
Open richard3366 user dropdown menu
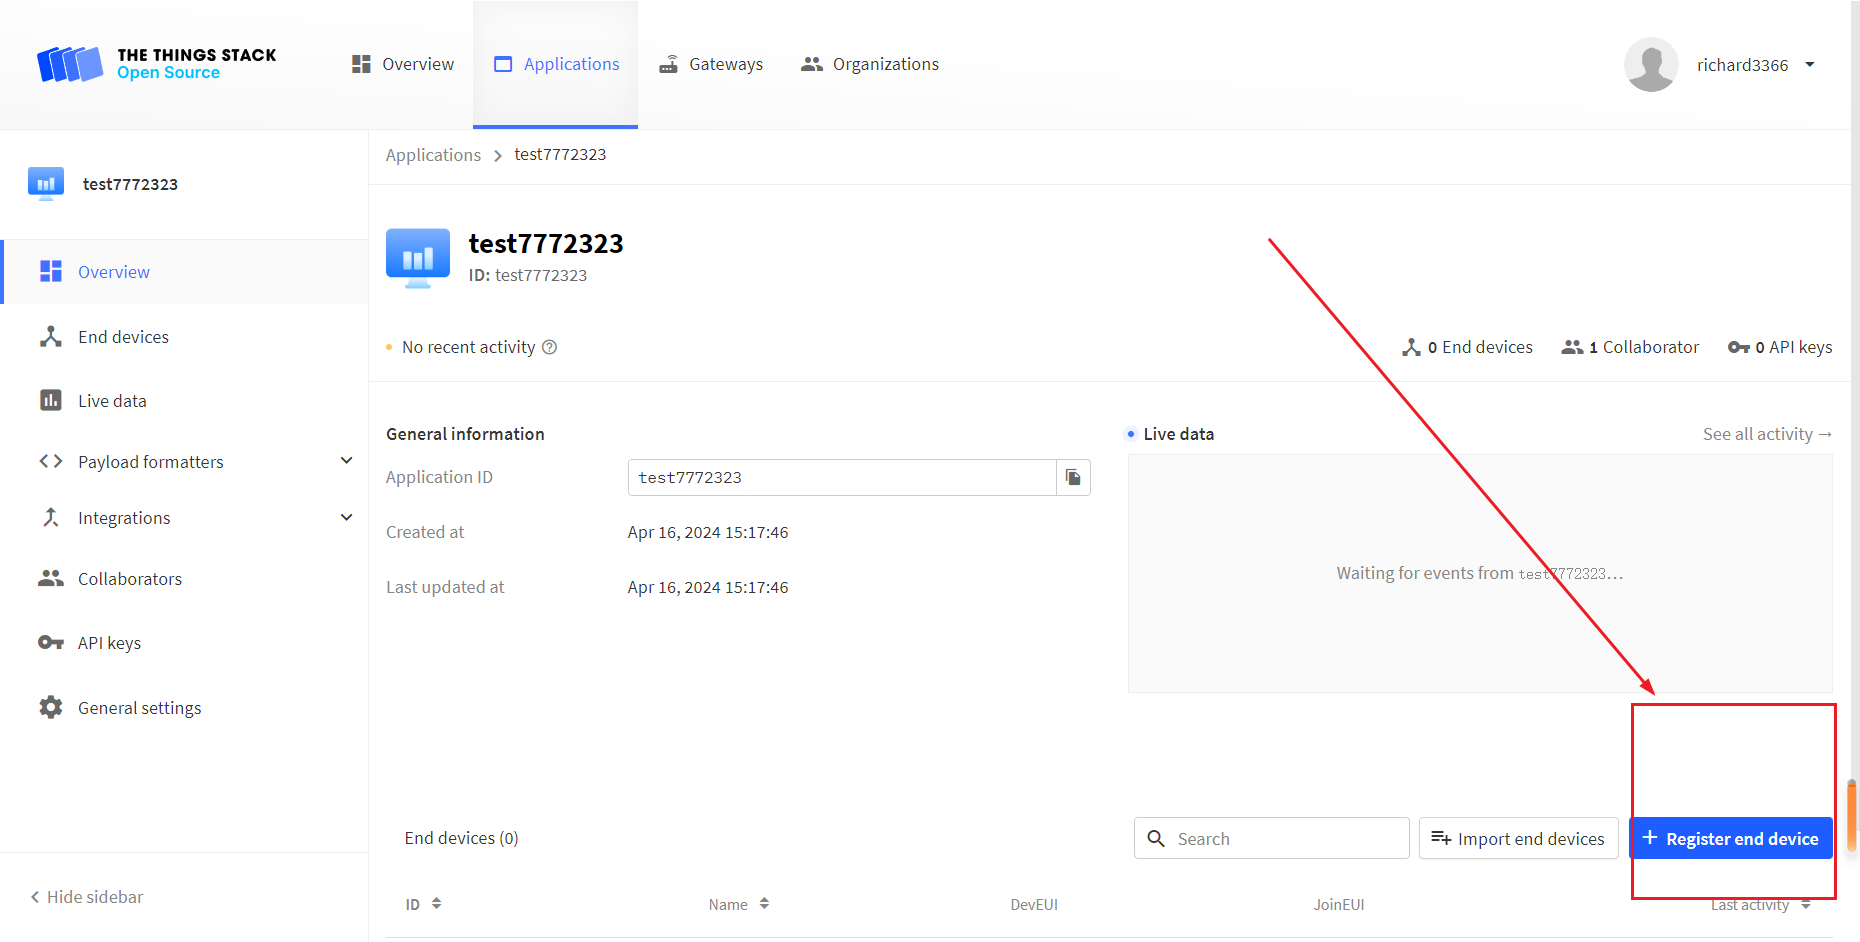tap(1809, 65)
